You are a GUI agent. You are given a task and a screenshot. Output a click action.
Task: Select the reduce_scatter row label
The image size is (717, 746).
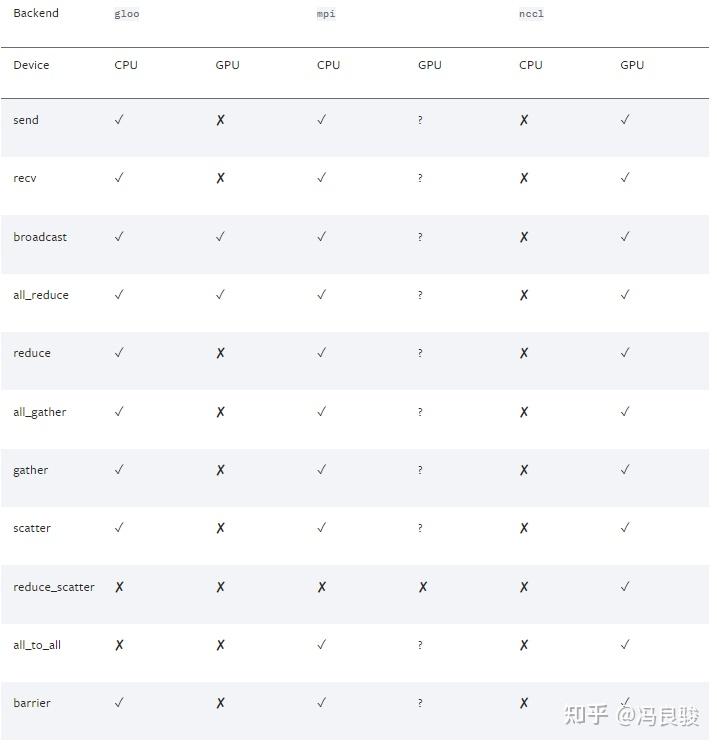[54, 588]
